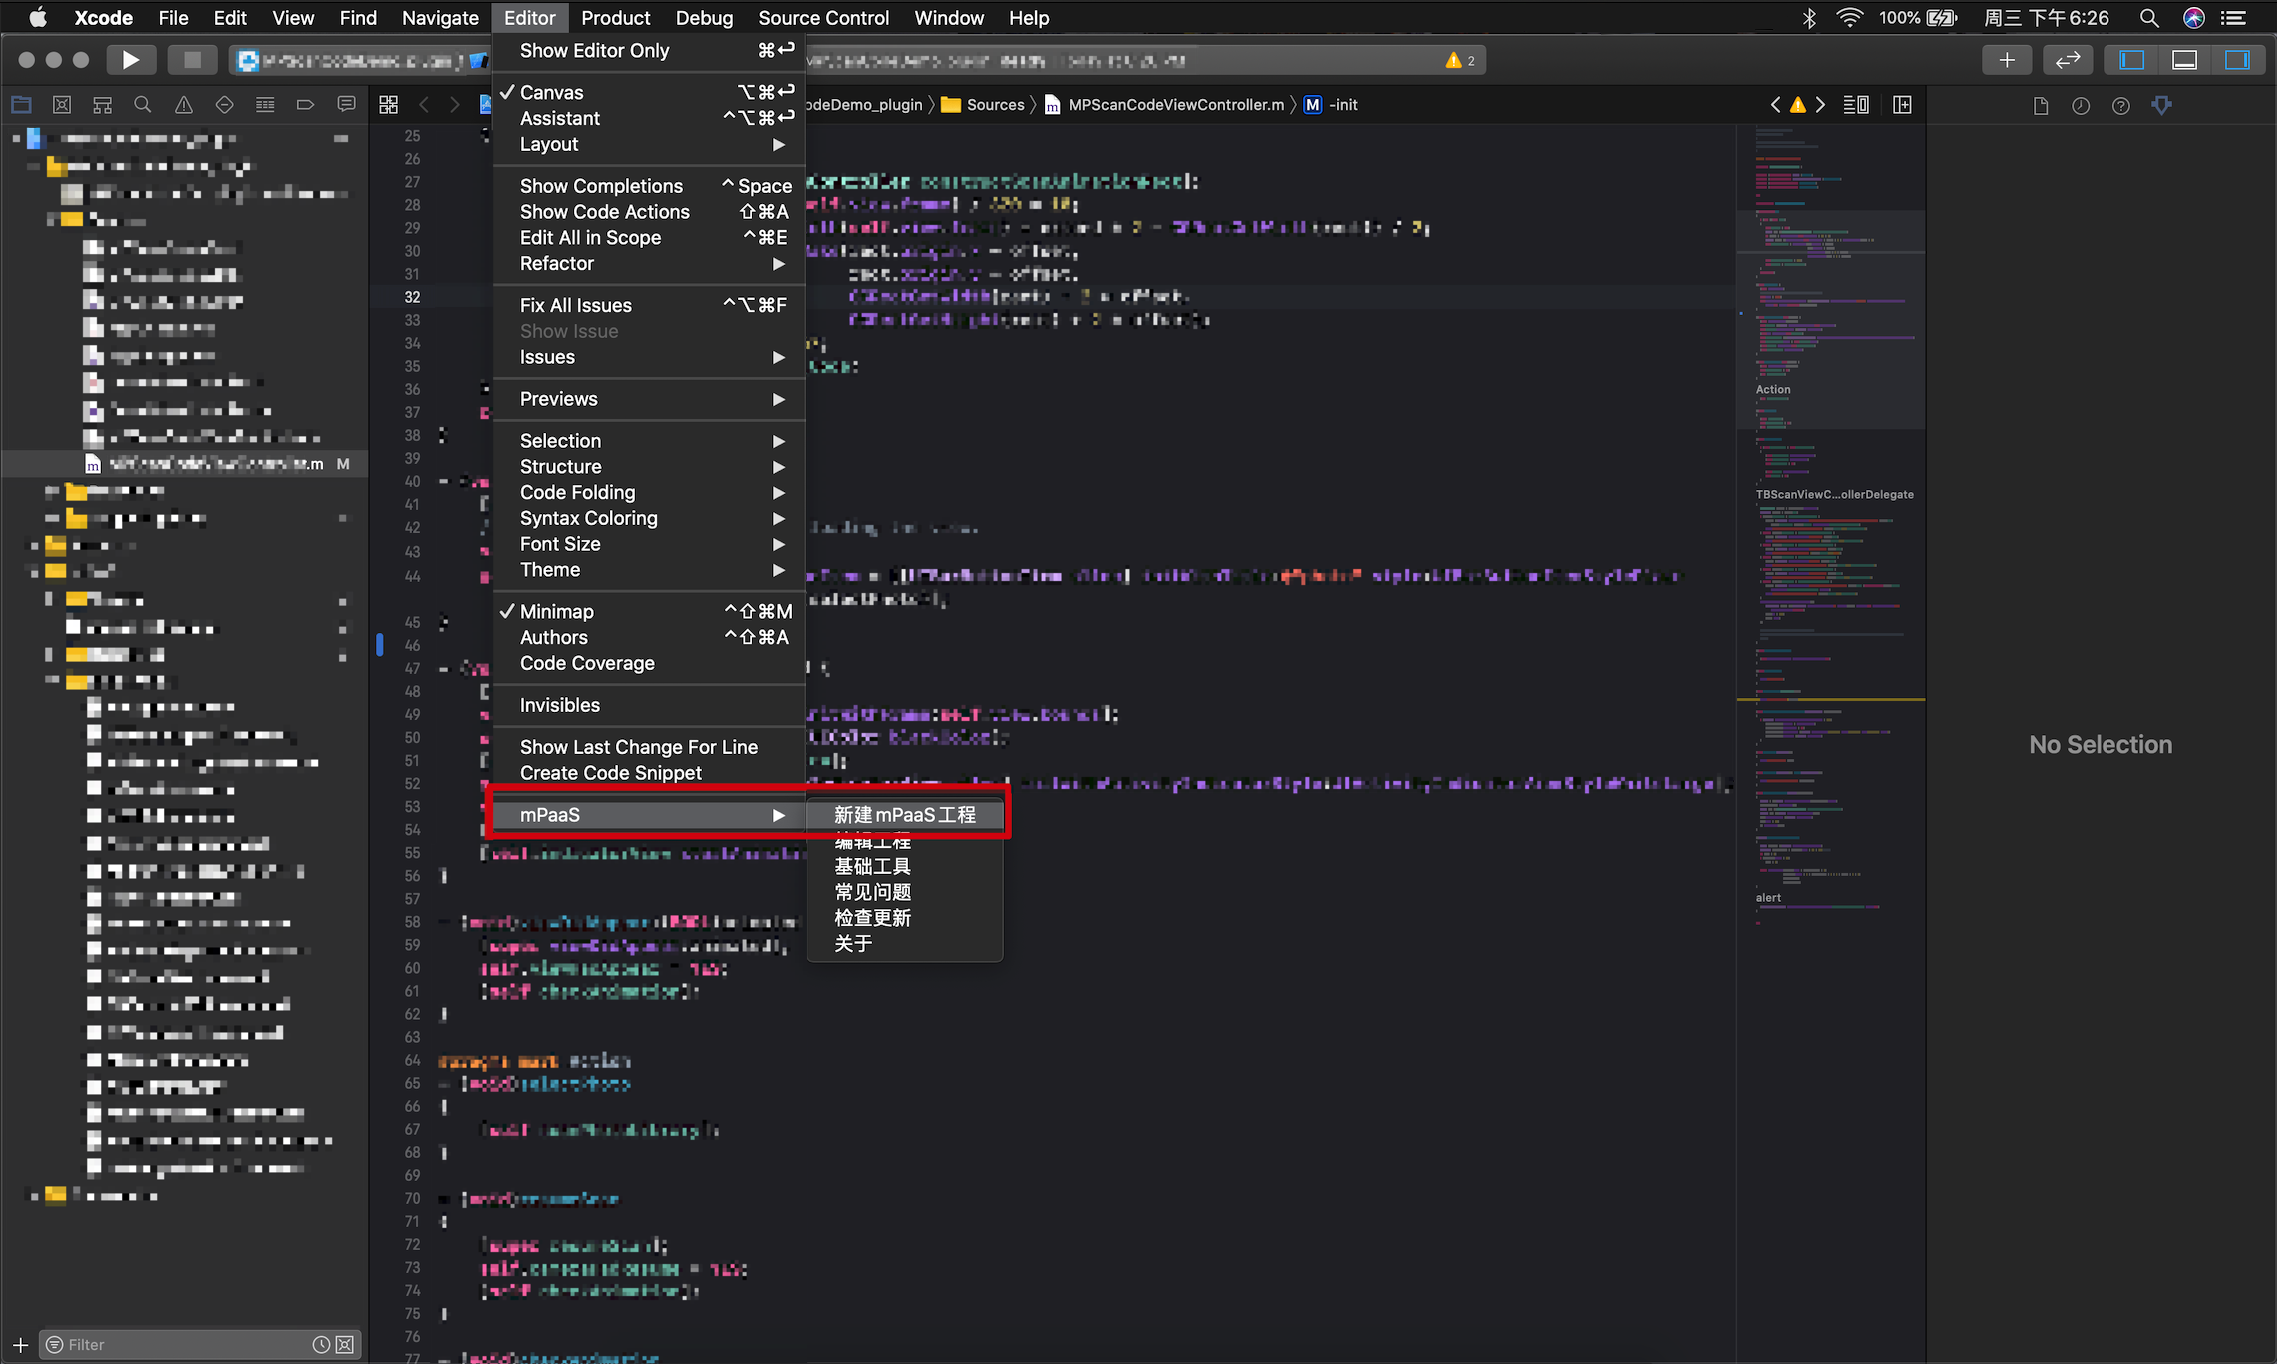Select 检查更新 in mPaaS submenu
Image resolution: width=2277 pixels, height=1364 pixels.
pyautogui.click(x=905, y=918)
